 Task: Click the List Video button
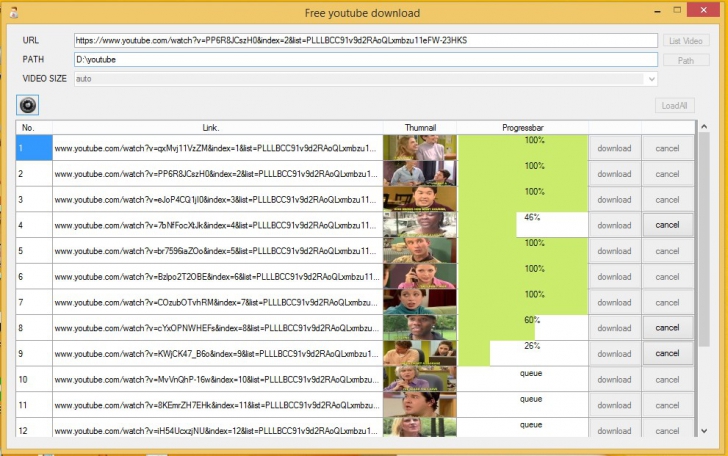pyautogui.click(x=686, y=41)
